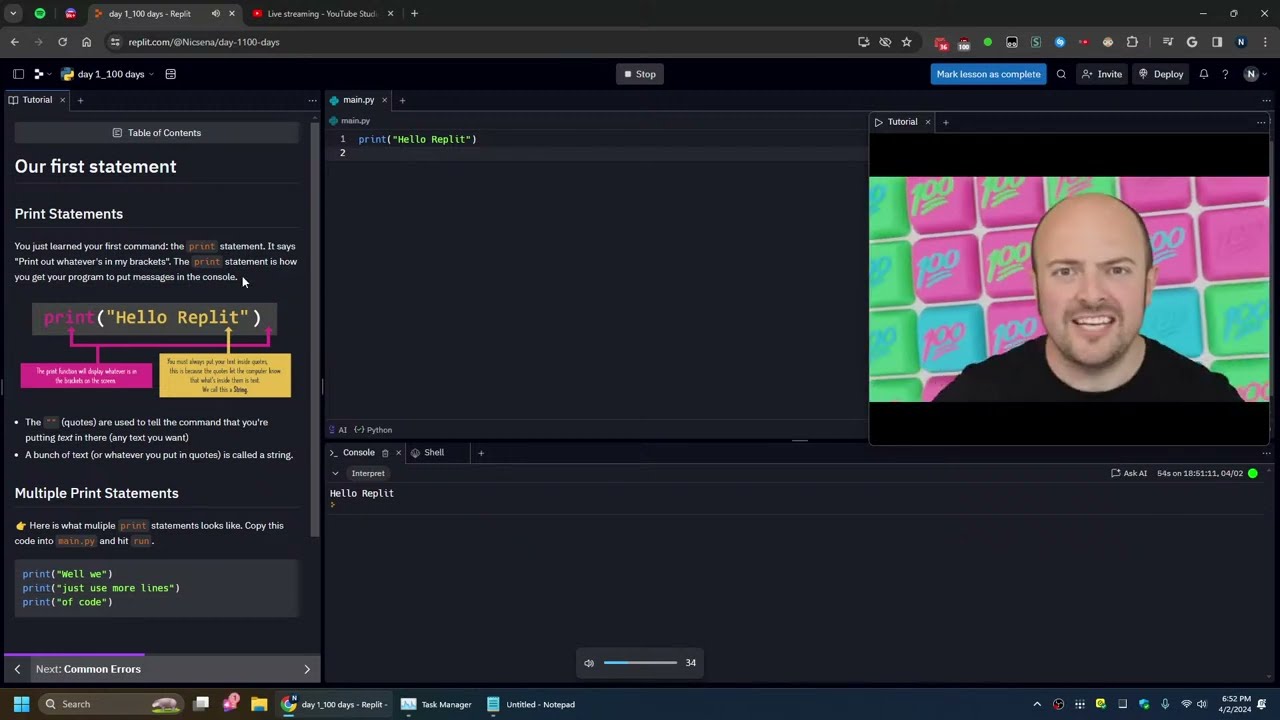Click the tutorial video thumbnail
The image size is (1280, 720).
[x=1069, y=289]
